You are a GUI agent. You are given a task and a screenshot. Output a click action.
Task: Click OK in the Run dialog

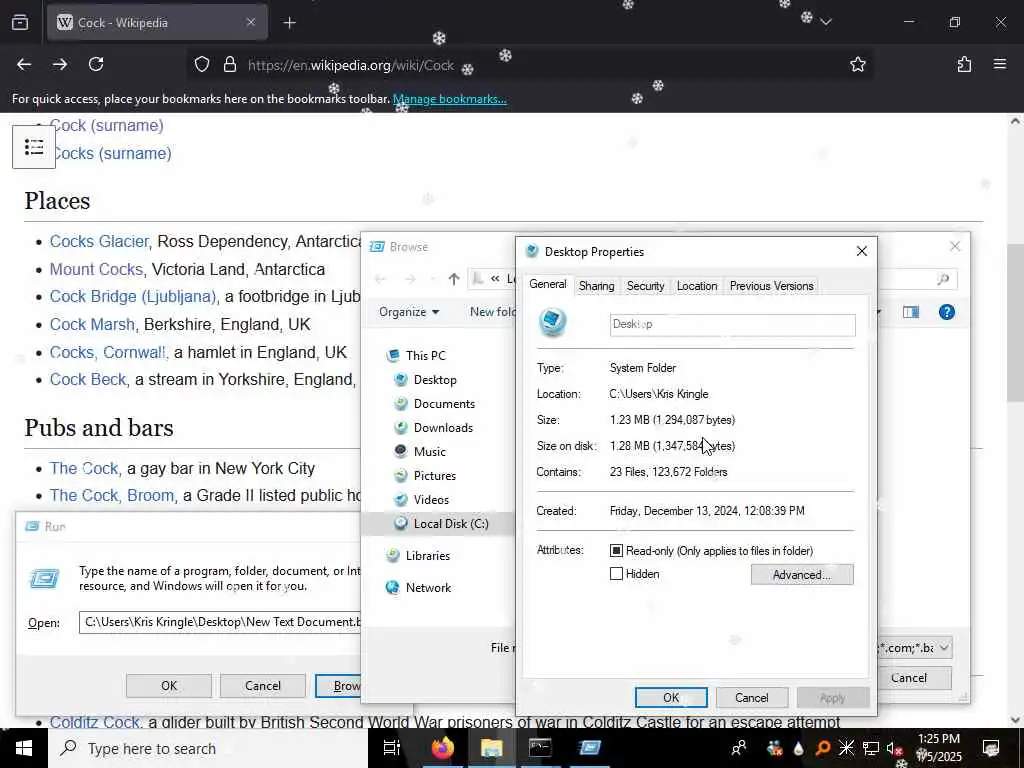pyautogui.click(x=168, y=686)
